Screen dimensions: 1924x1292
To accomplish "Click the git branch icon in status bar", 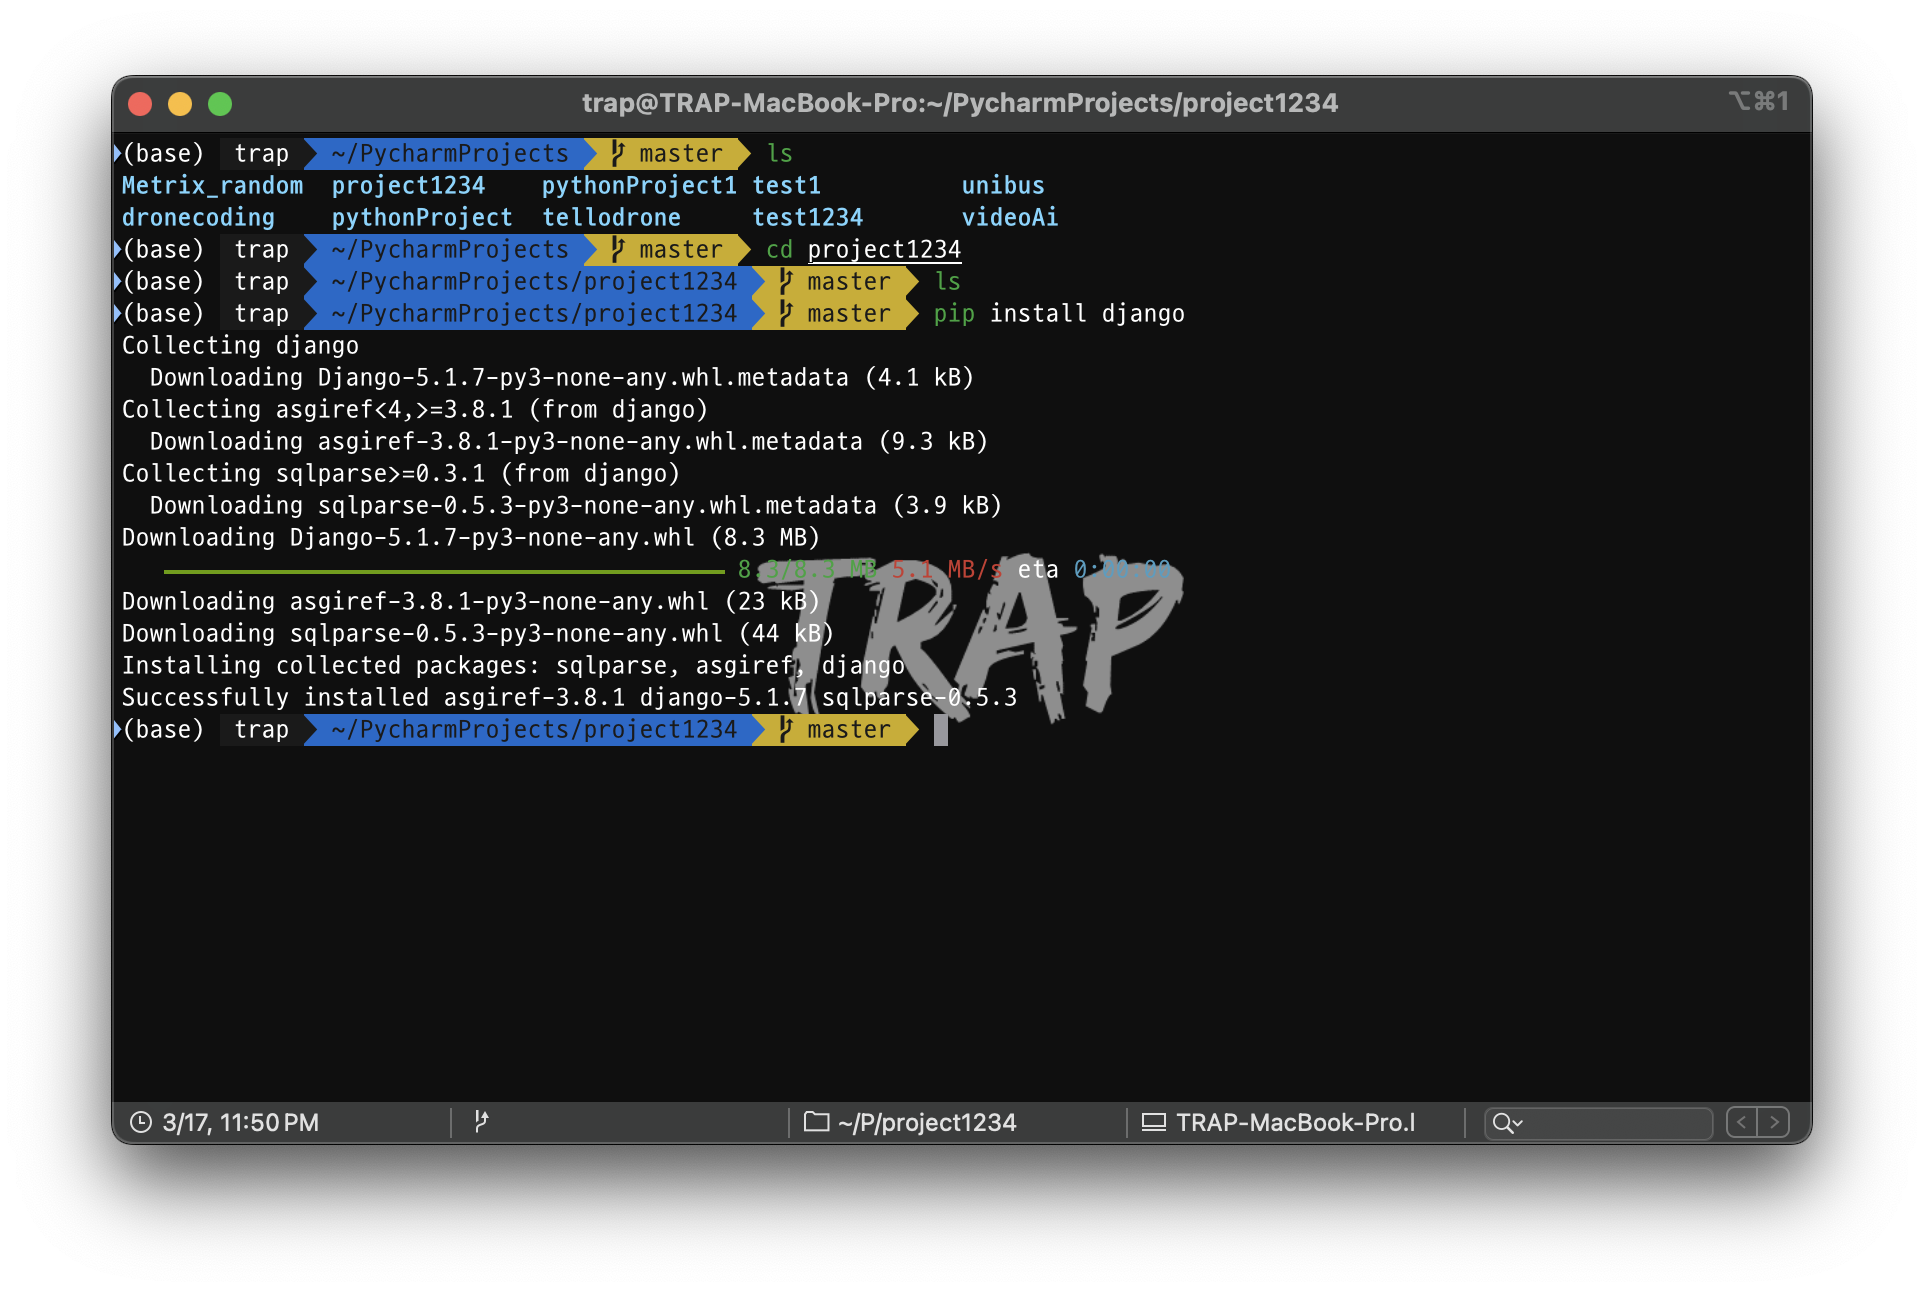I will [481, 1122].
